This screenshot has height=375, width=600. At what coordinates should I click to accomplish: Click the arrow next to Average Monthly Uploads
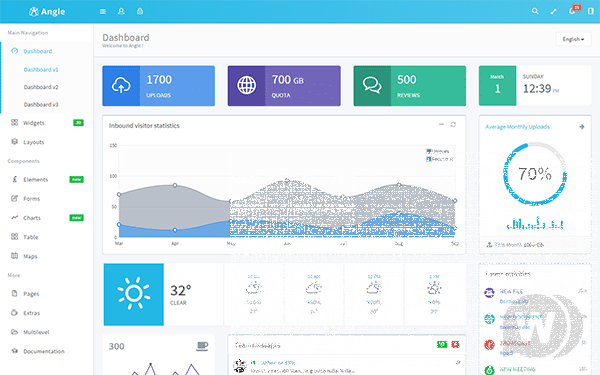coord(582,127)
